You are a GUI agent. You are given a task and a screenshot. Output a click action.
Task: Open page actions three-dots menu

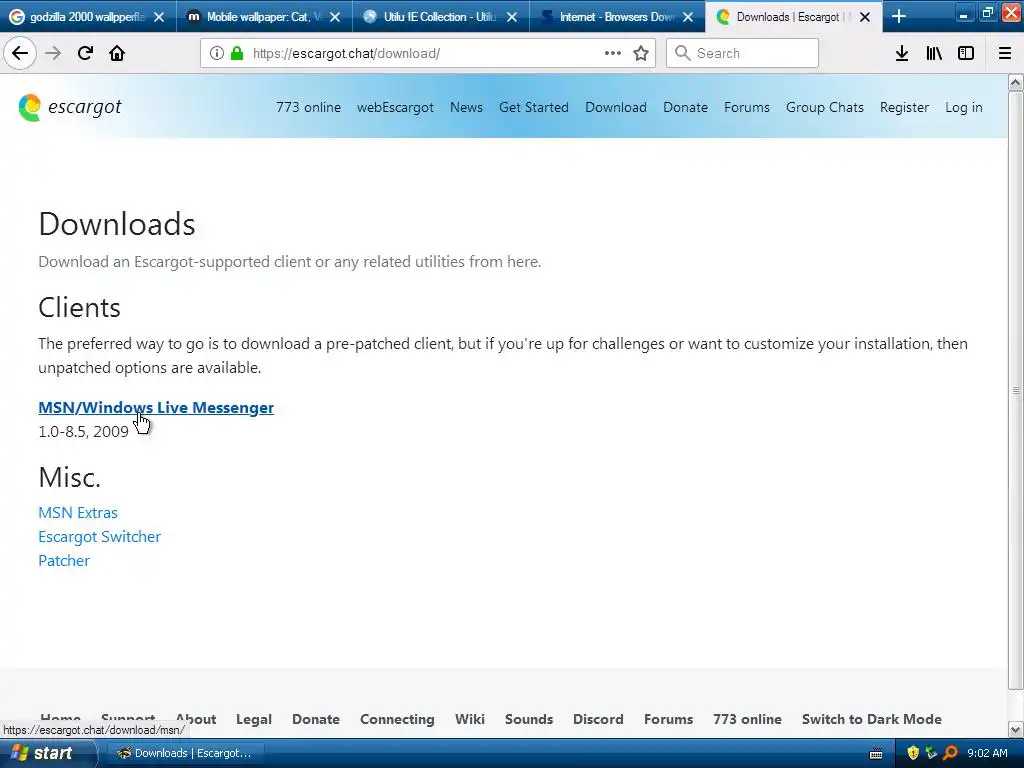(613, 53)
